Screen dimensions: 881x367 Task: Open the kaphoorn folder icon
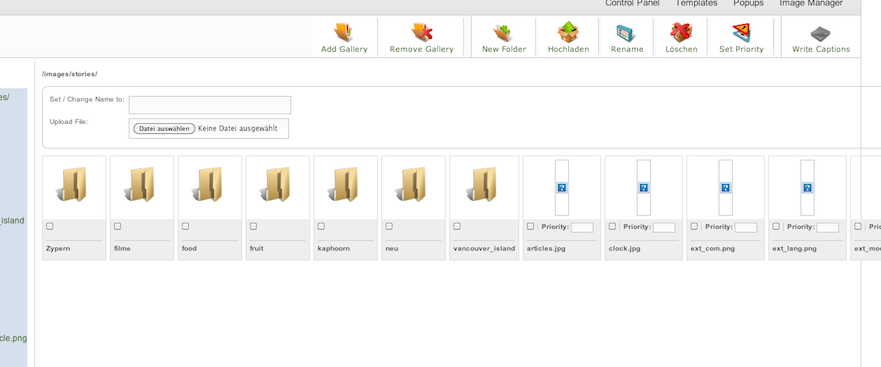point(345,184)
